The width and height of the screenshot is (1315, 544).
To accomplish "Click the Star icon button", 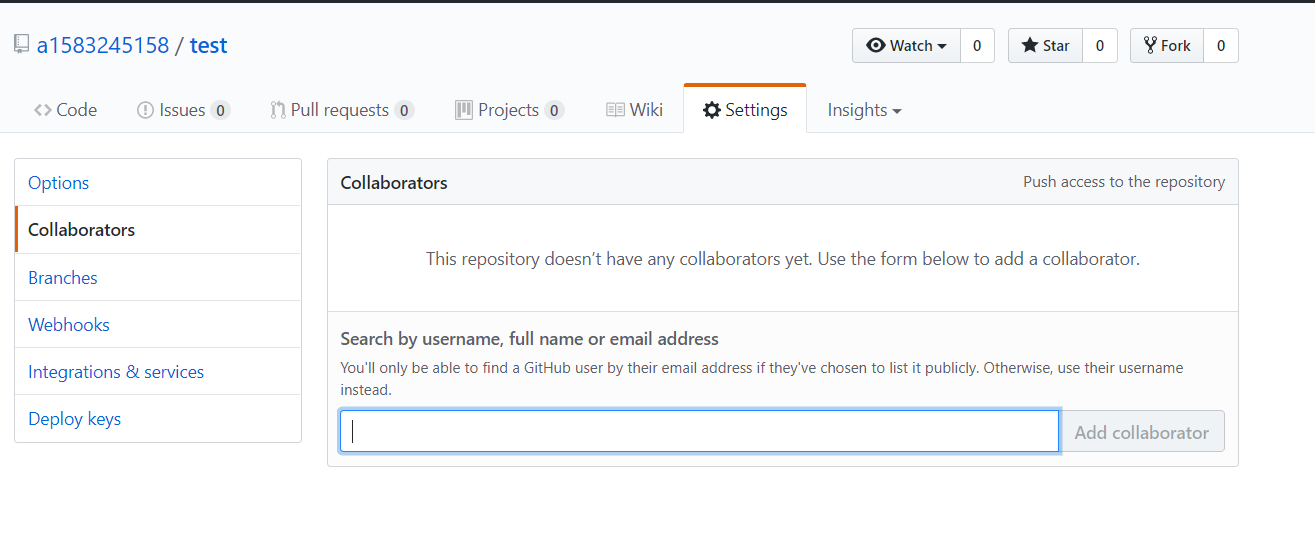I will [1029, 46].
